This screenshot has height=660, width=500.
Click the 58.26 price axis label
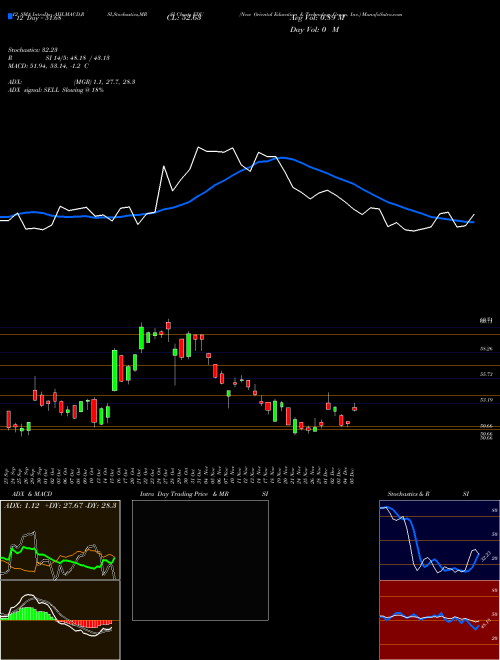(x=486, y=349)
